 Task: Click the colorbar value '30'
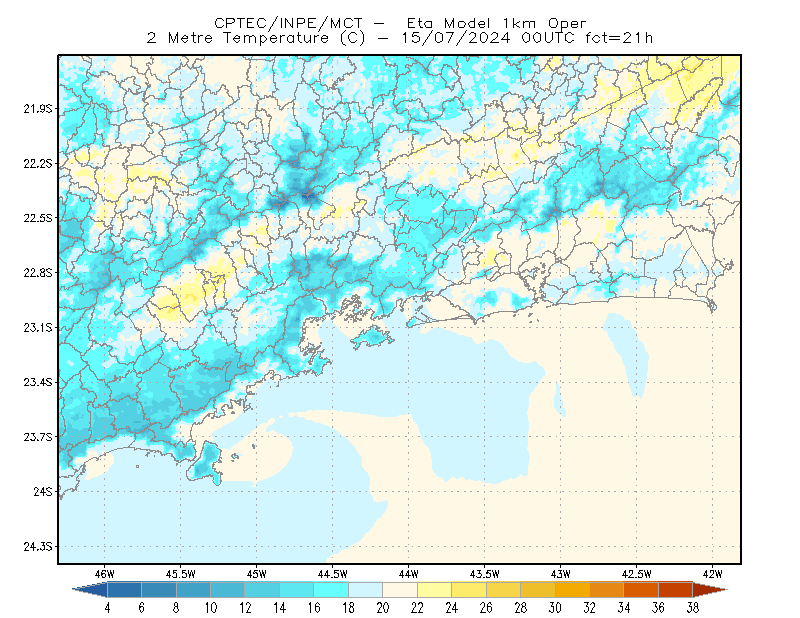[x=555, y=608]
